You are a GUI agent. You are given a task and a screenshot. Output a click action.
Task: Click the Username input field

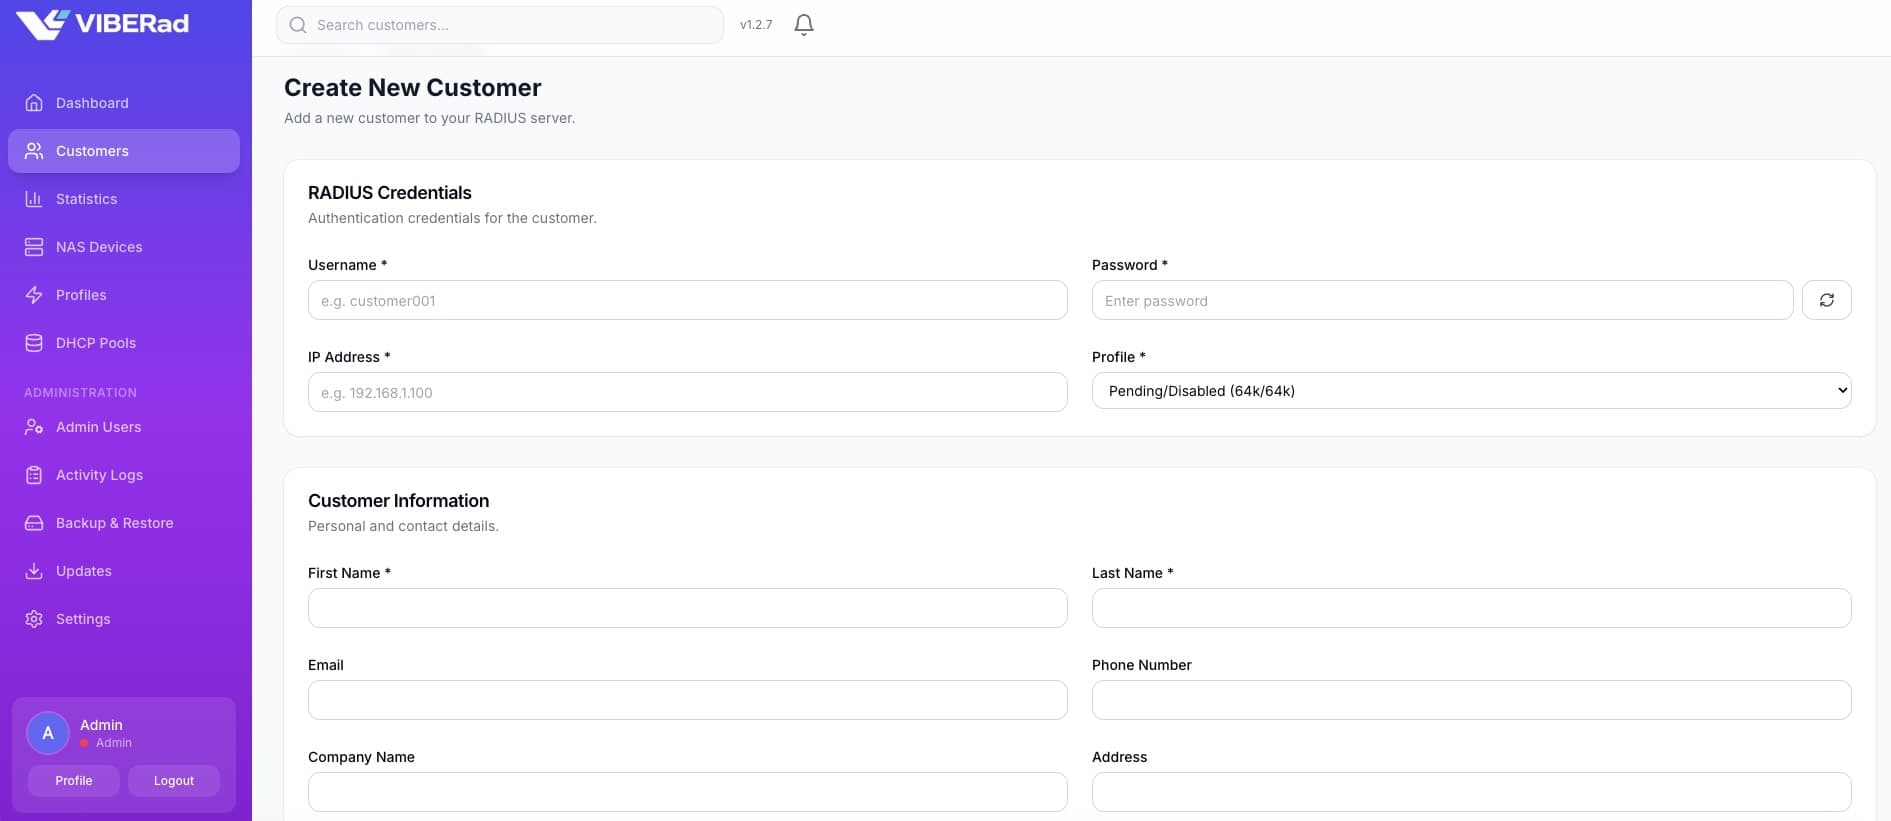pyautogui.click(x=688, y=300)
